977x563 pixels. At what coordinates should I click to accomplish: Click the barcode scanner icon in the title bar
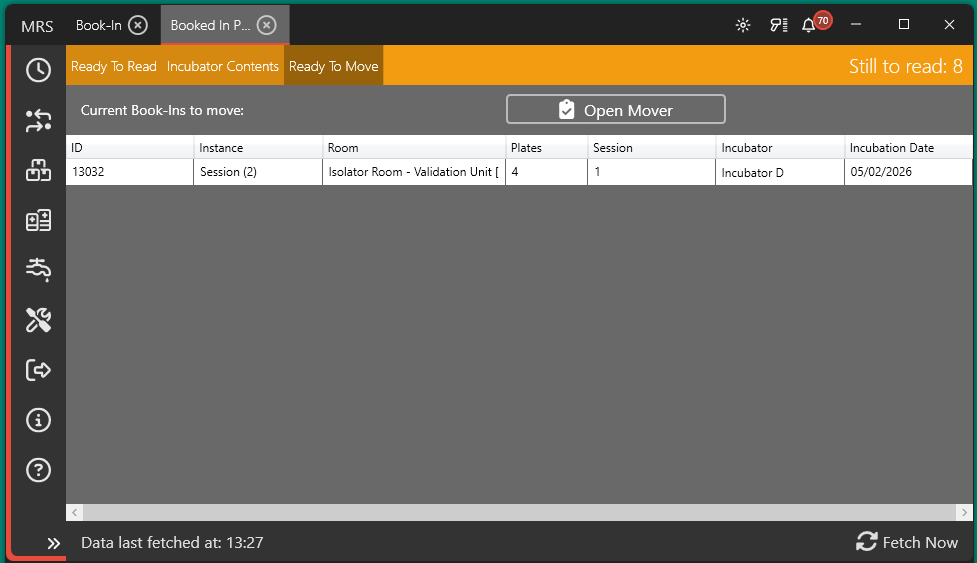(778, 25)
